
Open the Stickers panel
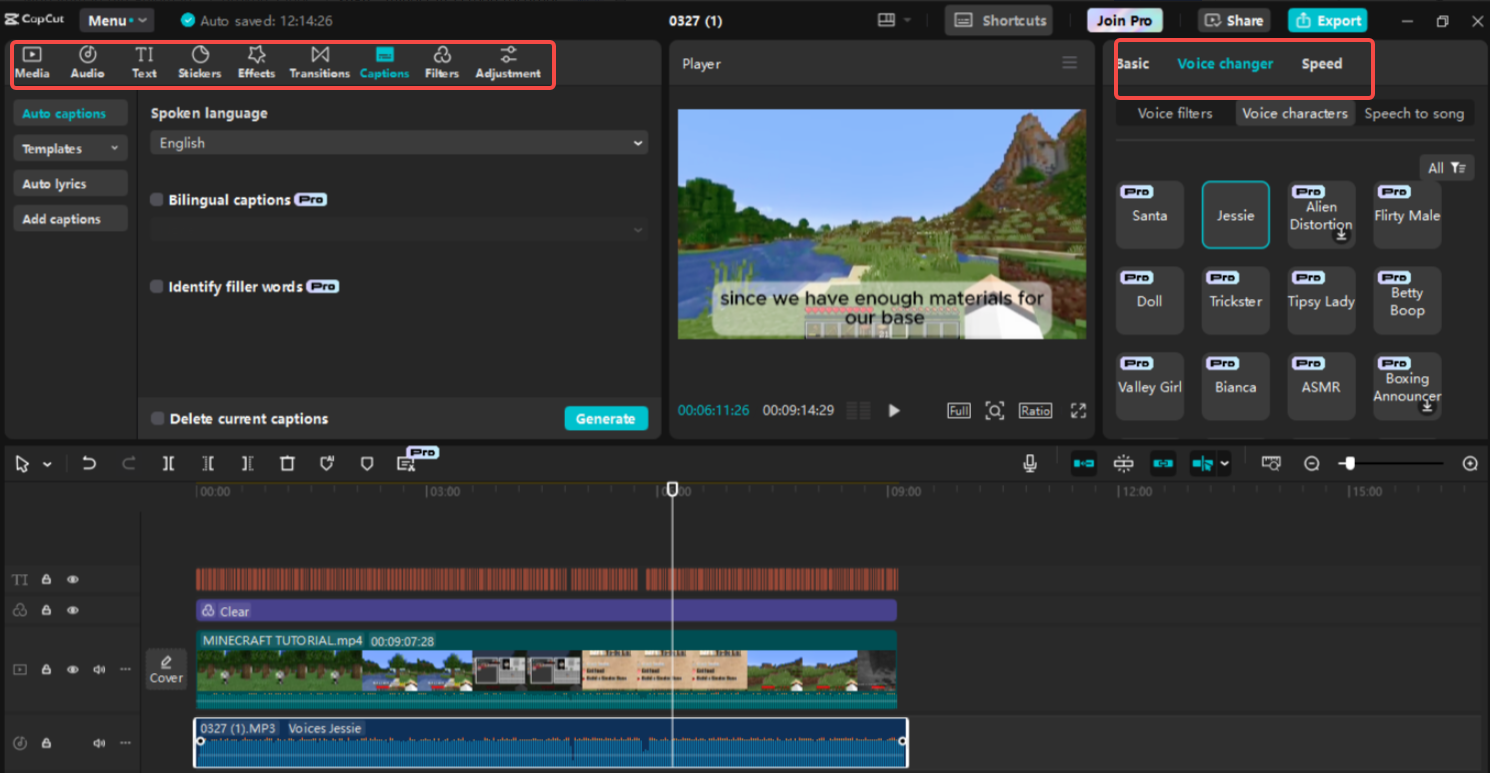coord(200,62)
